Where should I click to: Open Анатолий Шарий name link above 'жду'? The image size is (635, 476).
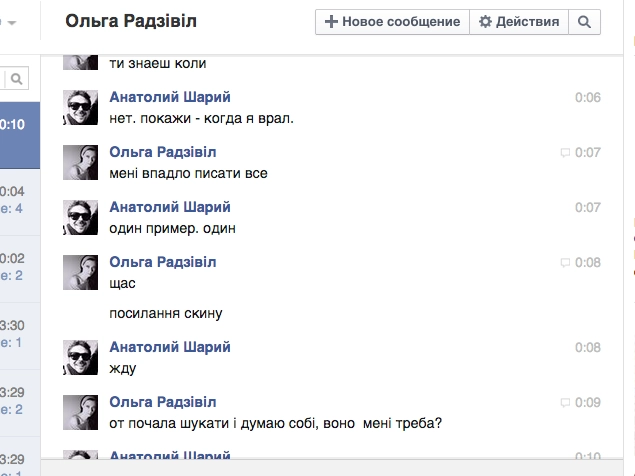pos(170,347)
